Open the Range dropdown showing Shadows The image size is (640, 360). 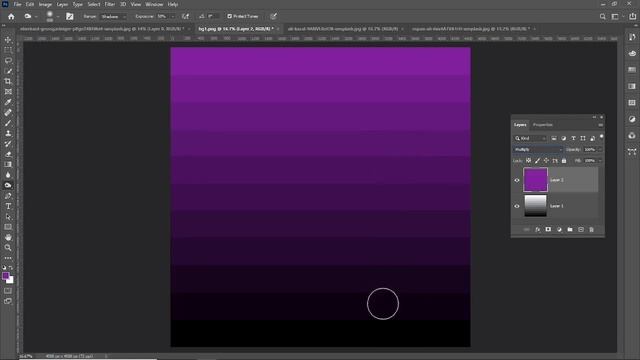[x=113, y=17]
